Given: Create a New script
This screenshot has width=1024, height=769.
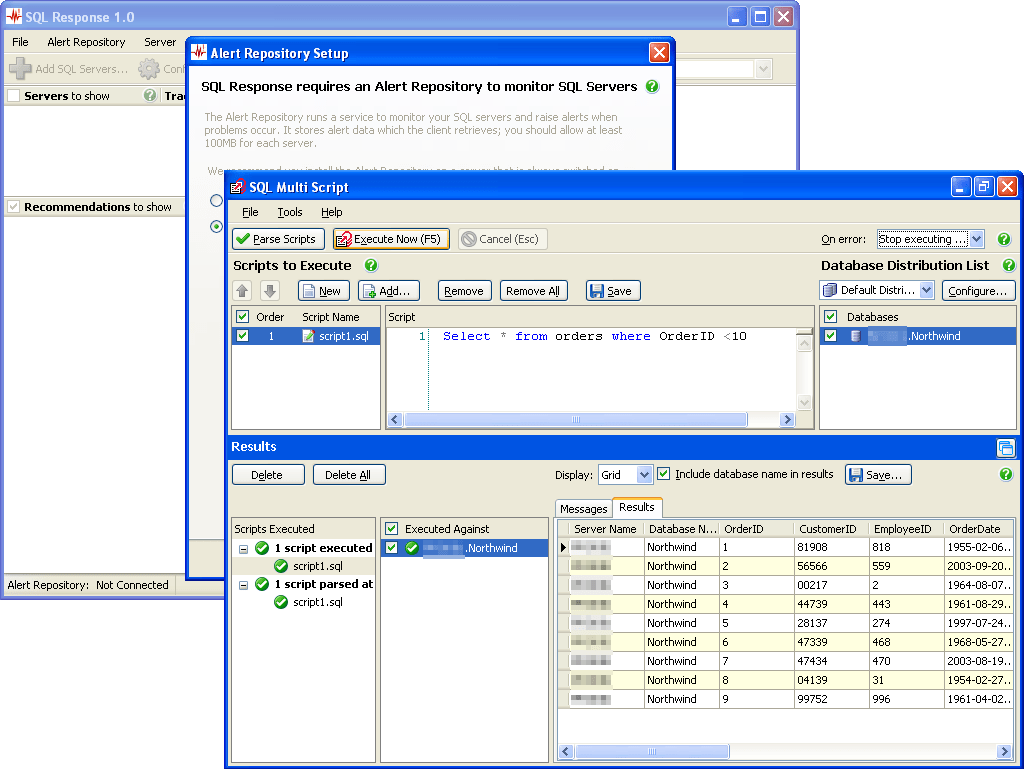Looking at the screenshot, I should (324, 290).
